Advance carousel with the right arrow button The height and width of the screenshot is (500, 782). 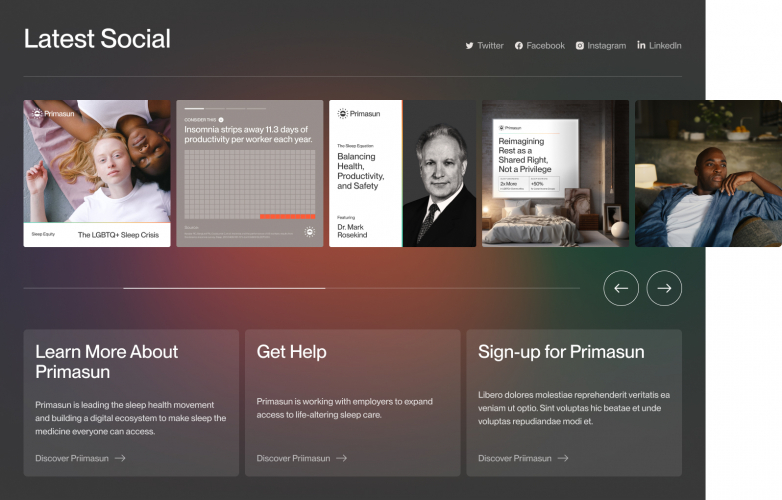click(664, 288)
